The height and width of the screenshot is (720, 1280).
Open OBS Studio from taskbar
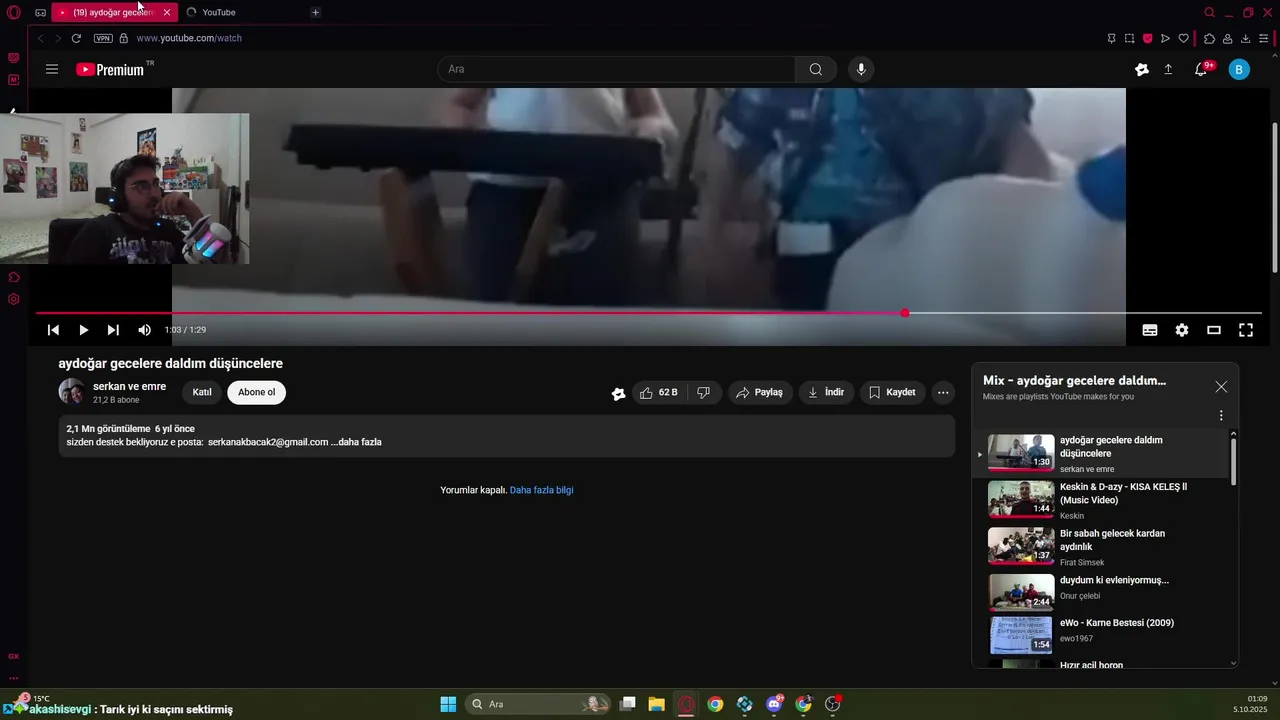point(832,704)
